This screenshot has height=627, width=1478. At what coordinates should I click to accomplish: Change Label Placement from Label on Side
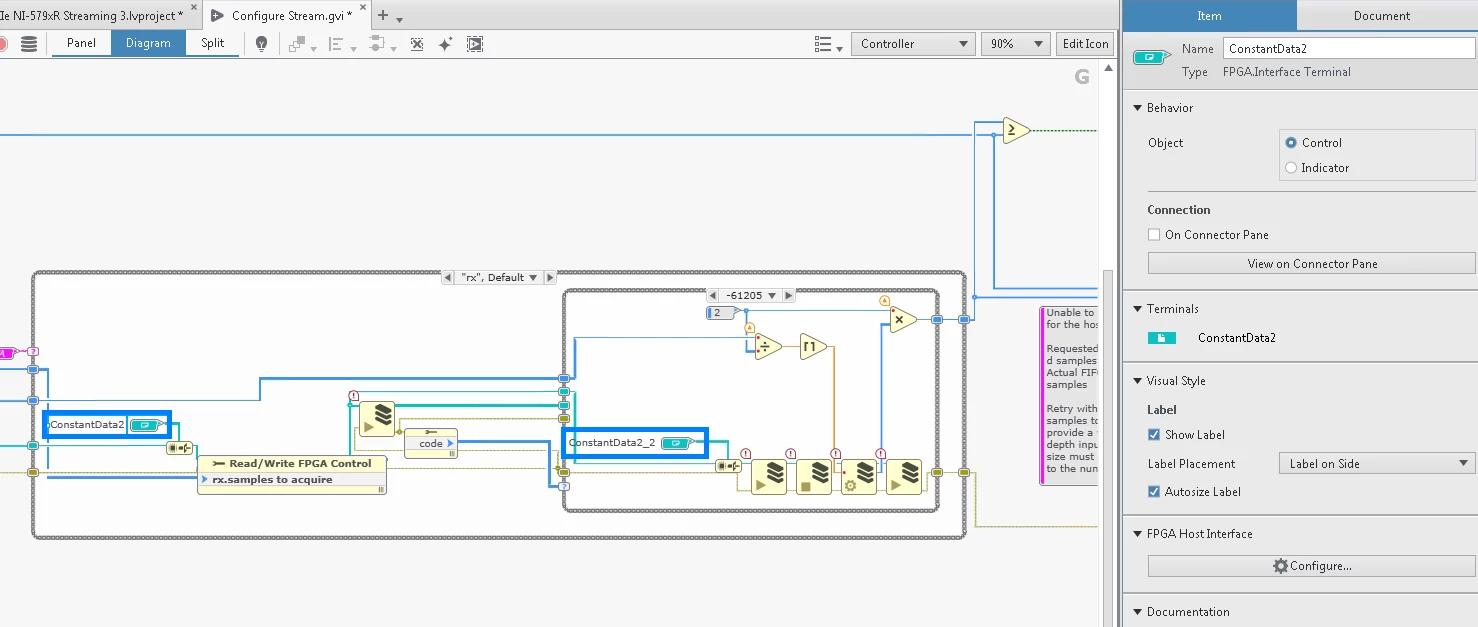[x=1374, y=463]
